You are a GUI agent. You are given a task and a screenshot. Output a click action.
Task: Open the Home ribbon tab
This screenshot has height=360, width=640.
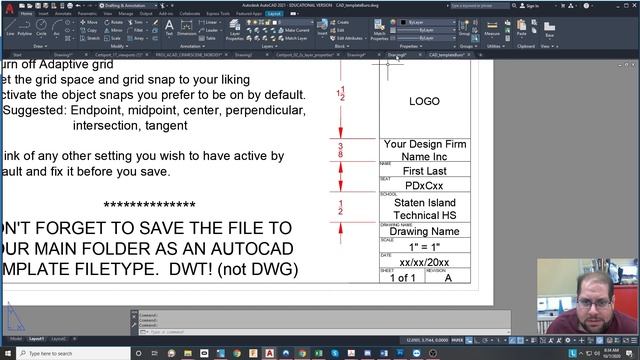(x=27, y=13)
